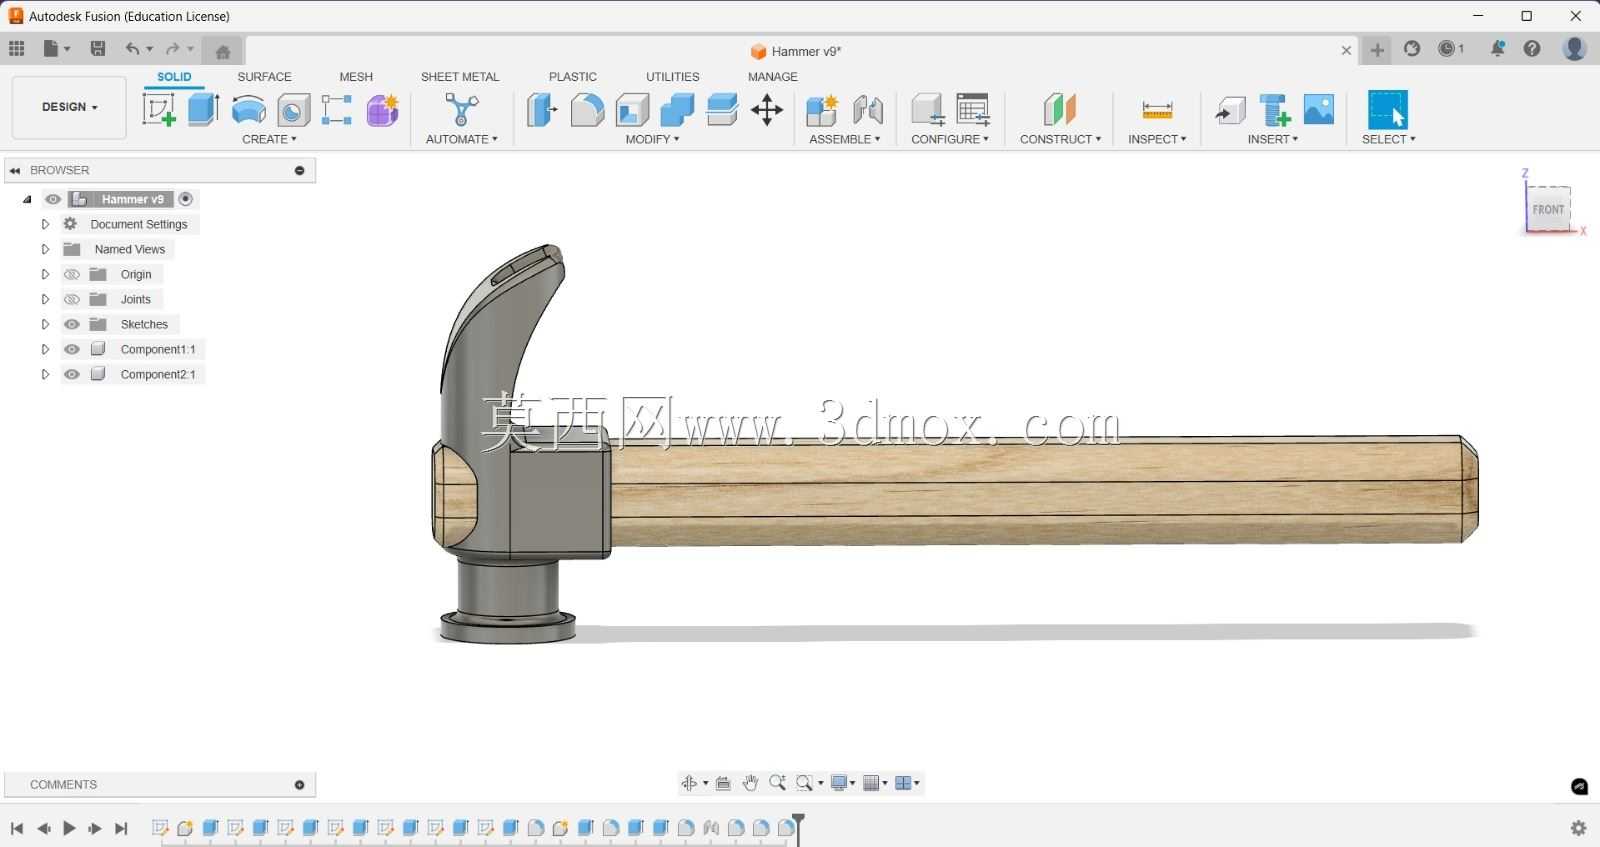
Task: Select the Press Pull tool
Action: coord(541,109)
